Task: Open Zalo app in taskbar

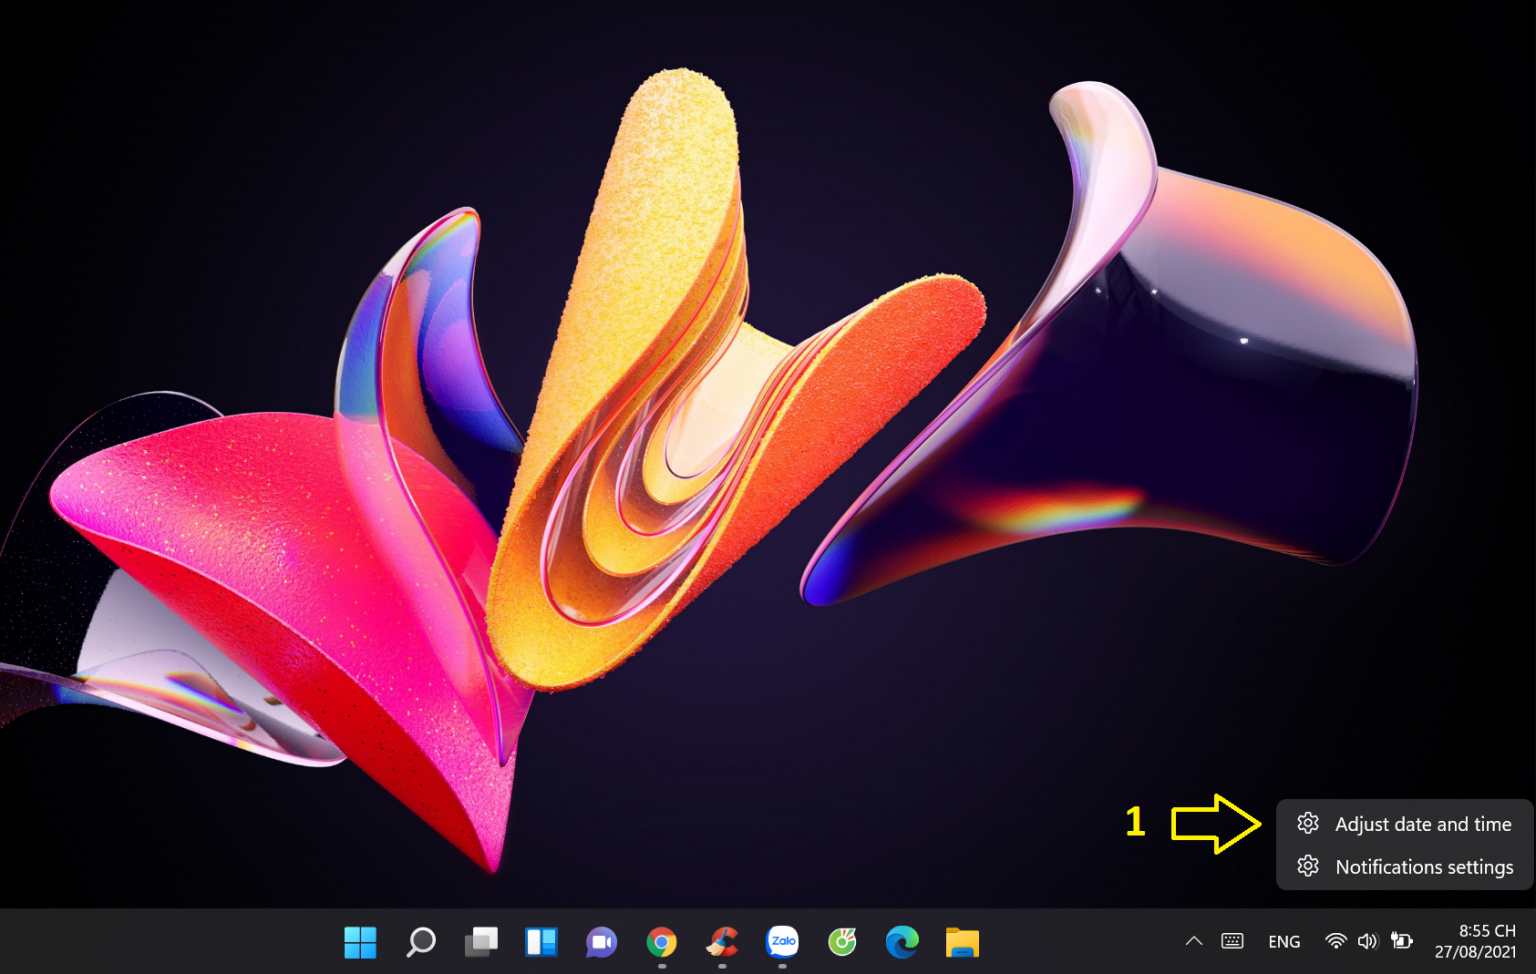Action: (782, 942)
